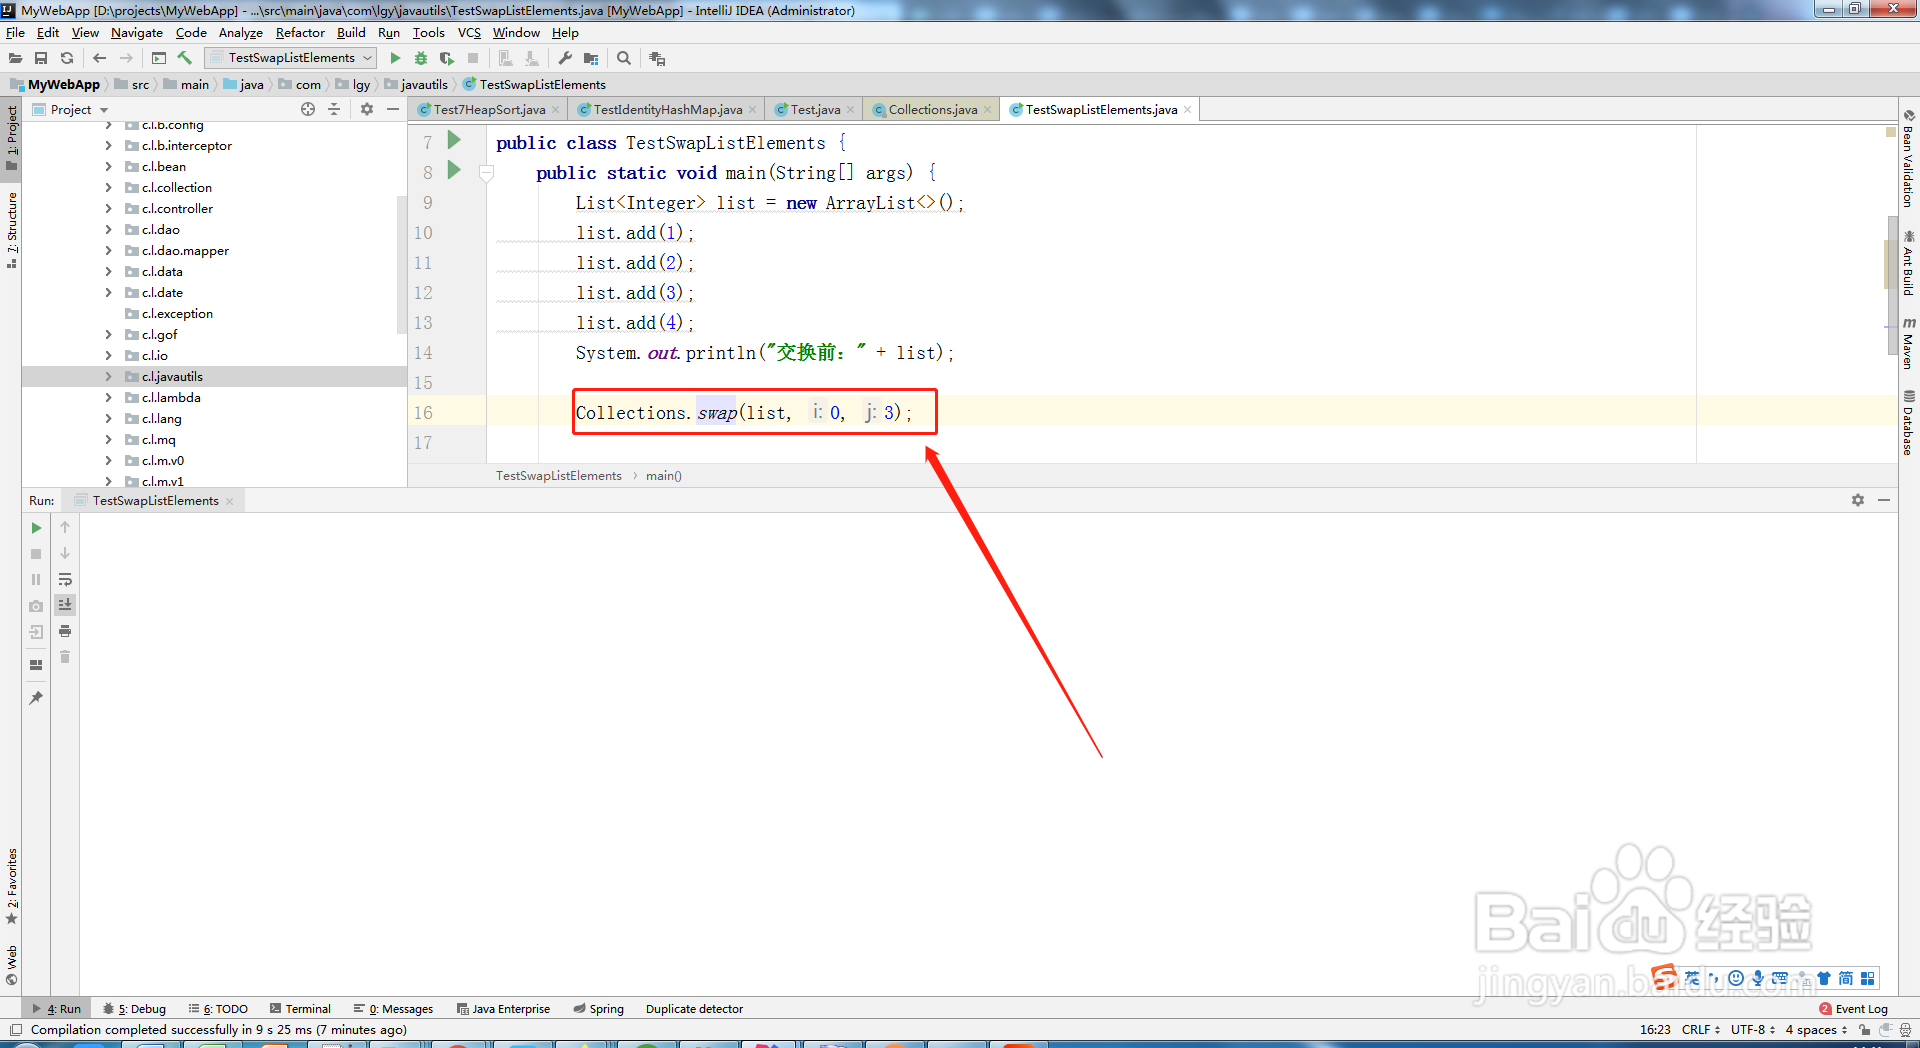Screen dimensions: 1920x1048
Task: Expand the c.l.lambda package node
Action: pyautogui.click(x=109, y=398)
